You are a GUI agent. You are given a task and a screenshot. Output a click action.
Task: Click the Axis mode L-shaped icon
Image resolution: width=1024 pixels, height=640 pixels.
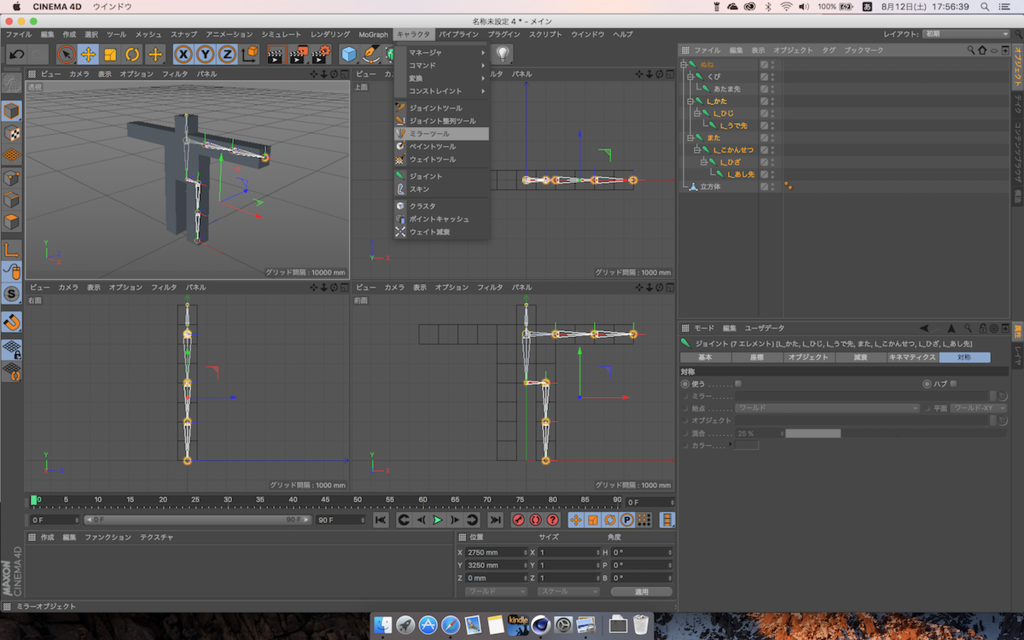(12, 250)
